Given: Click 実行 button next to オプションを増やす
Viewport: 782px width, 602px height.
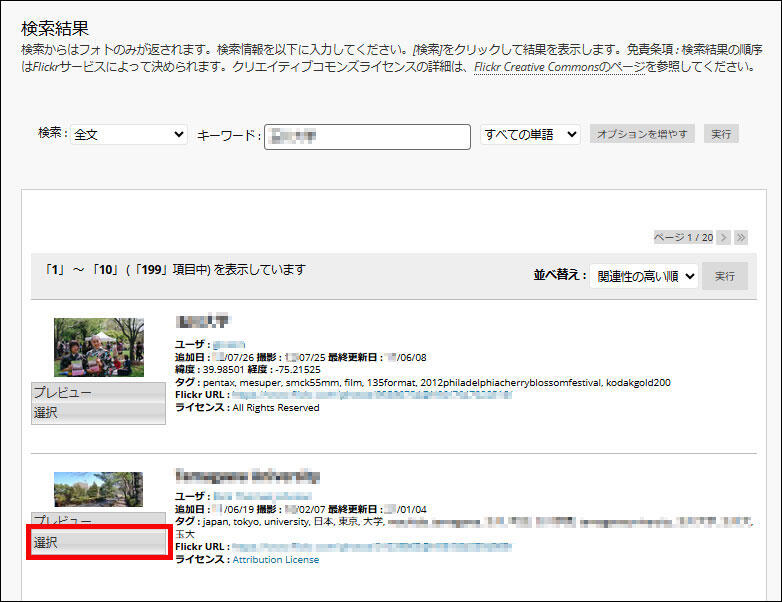Looking at the screenshot, I should 721,134.
